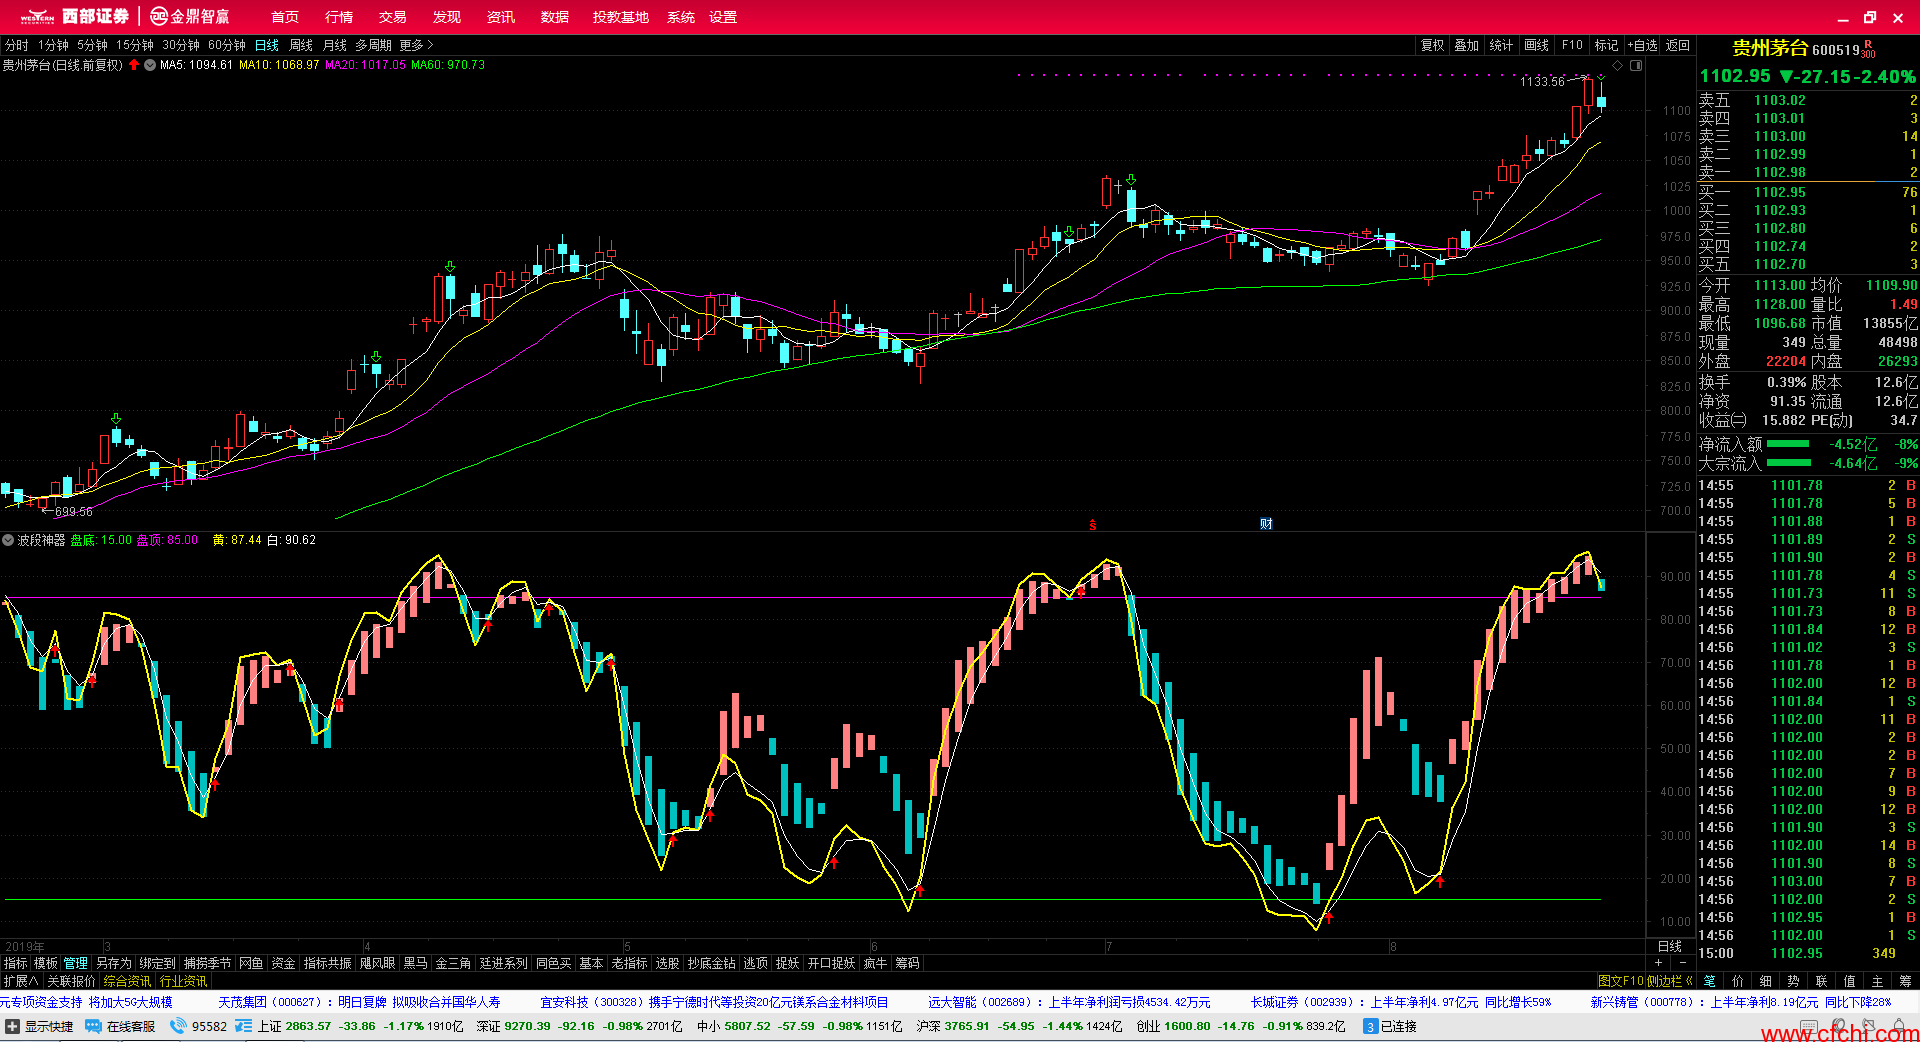Viewport: 1920px width, 1042px height.
Task: Open the 统计 statistics dropdown
Action: (x=1501, y=45)
